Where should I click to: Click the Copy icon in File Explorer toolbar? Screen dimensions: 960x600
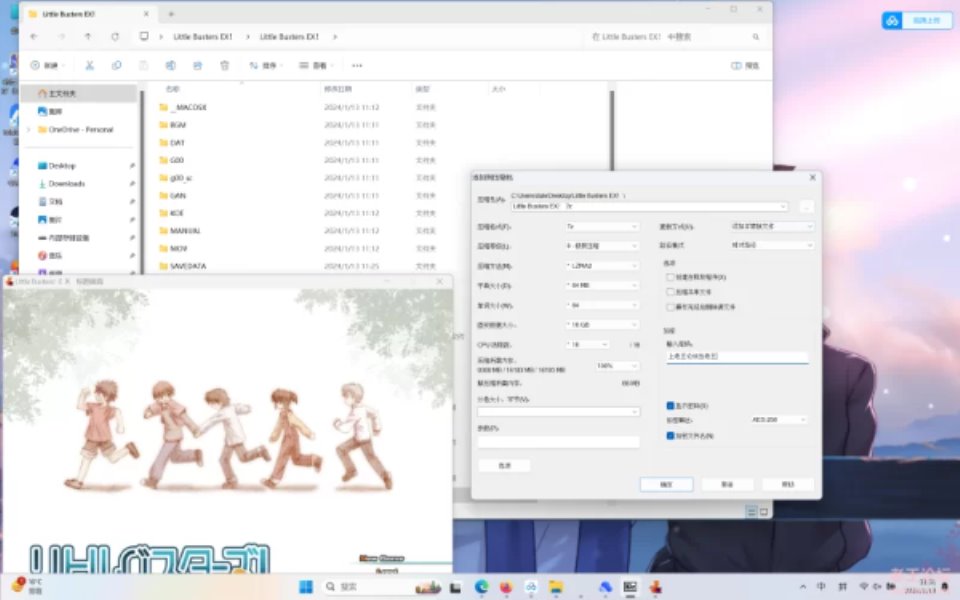(116, 66)
